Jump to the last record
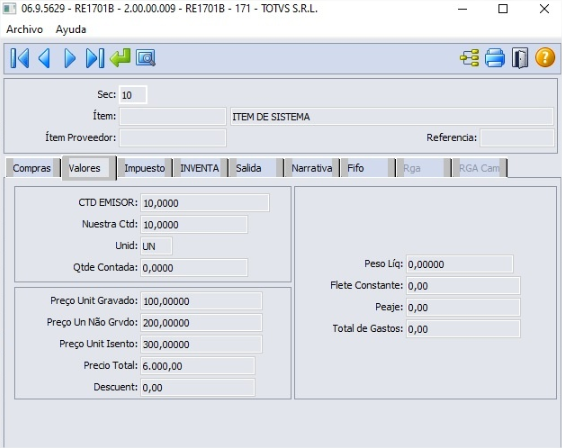This screenshot has height=448, width=562. (95, 58)
